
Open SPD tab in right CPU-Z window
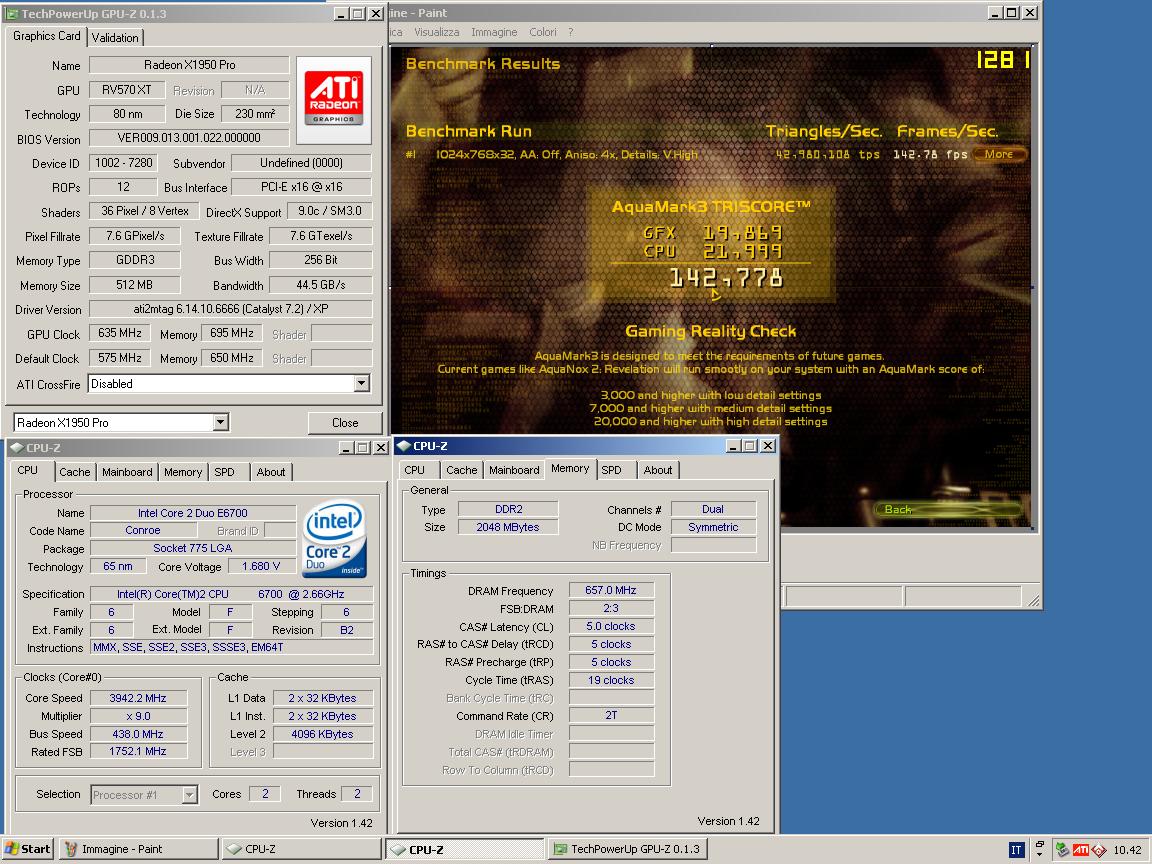click(x=611, y=470)
